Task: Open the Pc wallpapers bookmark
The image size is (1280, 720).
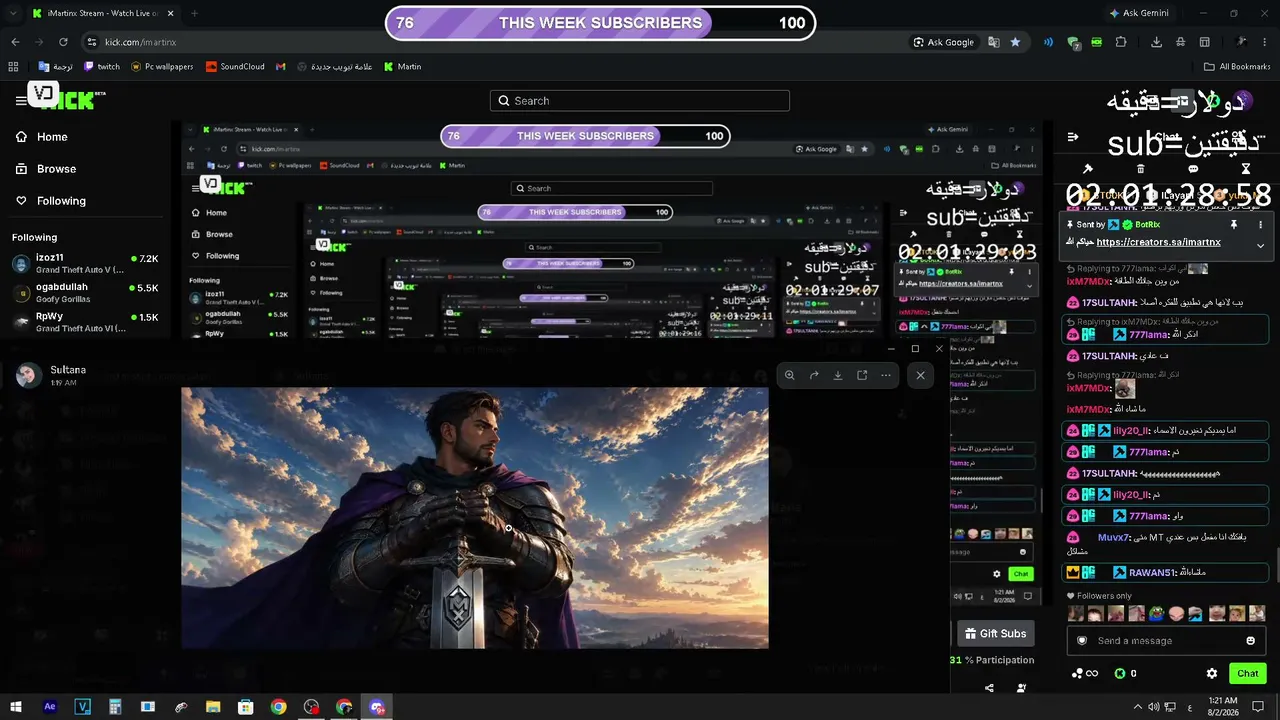Action: point(162,67)
